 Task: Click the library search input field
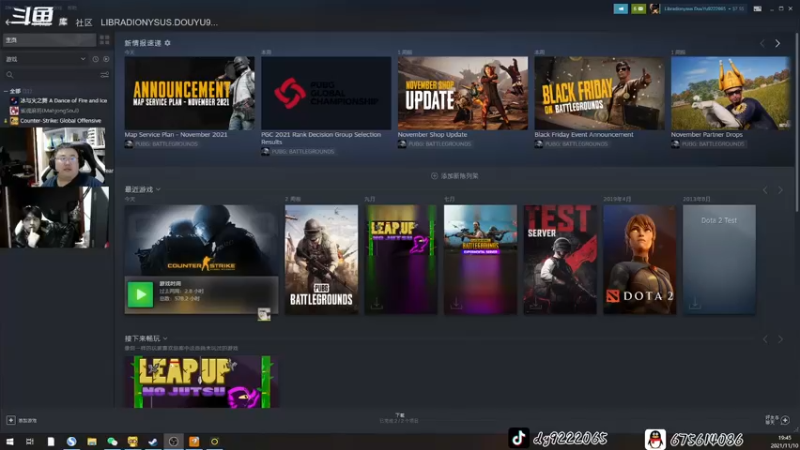click(x=56, y=75)
